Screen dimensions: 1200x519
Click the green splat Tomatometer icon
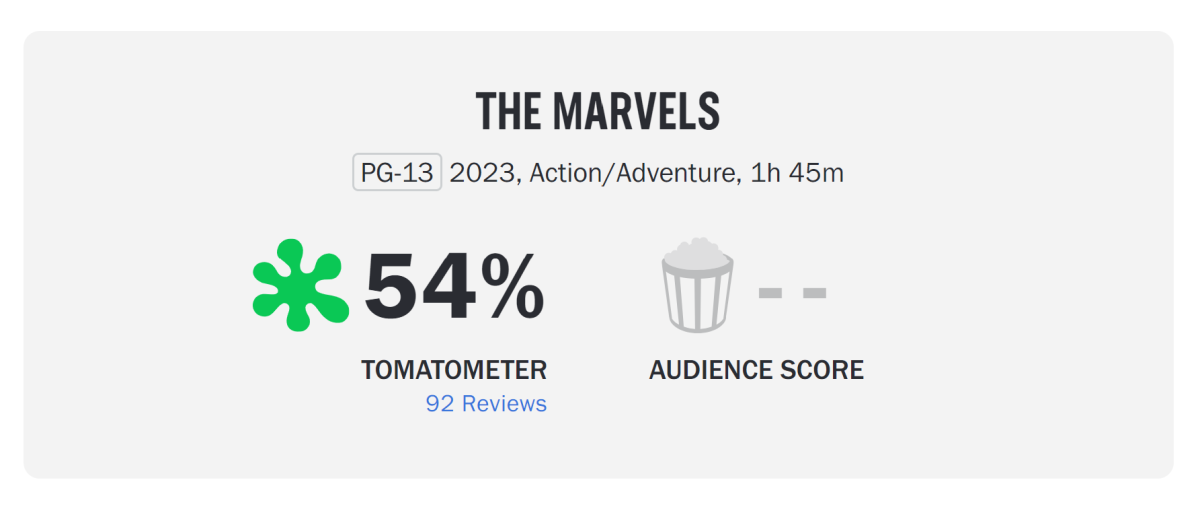300,285
